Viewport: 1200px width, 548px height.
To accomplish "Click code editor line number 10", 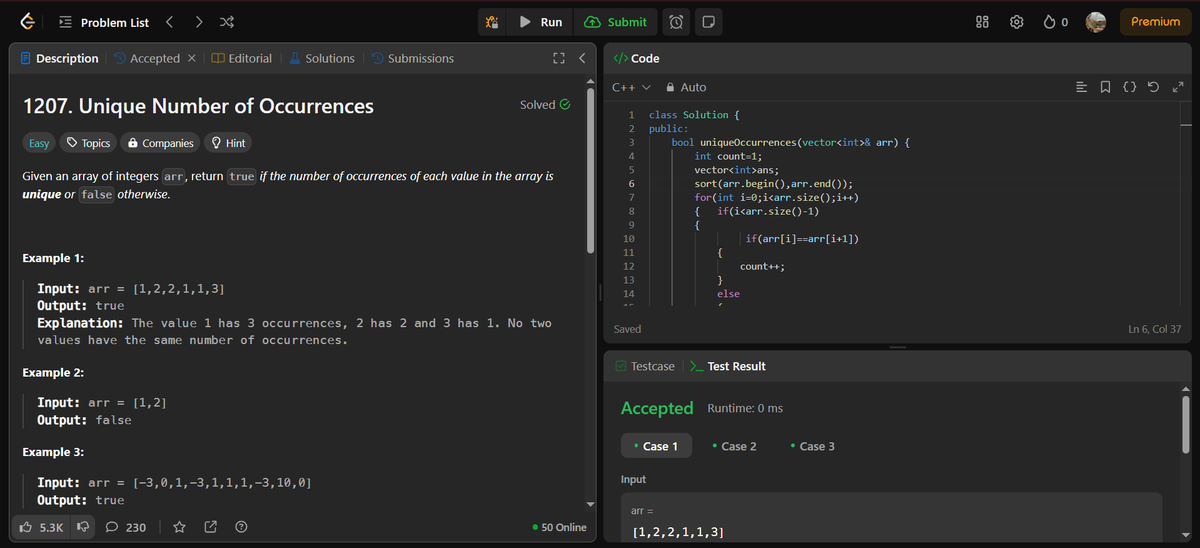I will 628,239.
